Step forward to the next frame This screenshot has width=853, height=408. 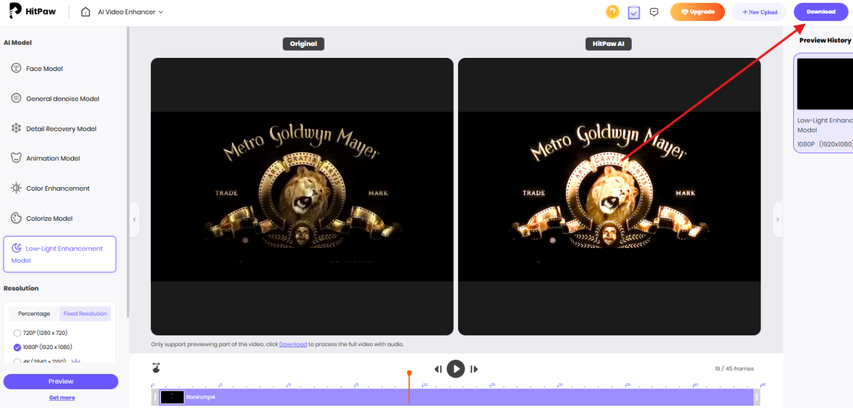(x=474, y=369)
